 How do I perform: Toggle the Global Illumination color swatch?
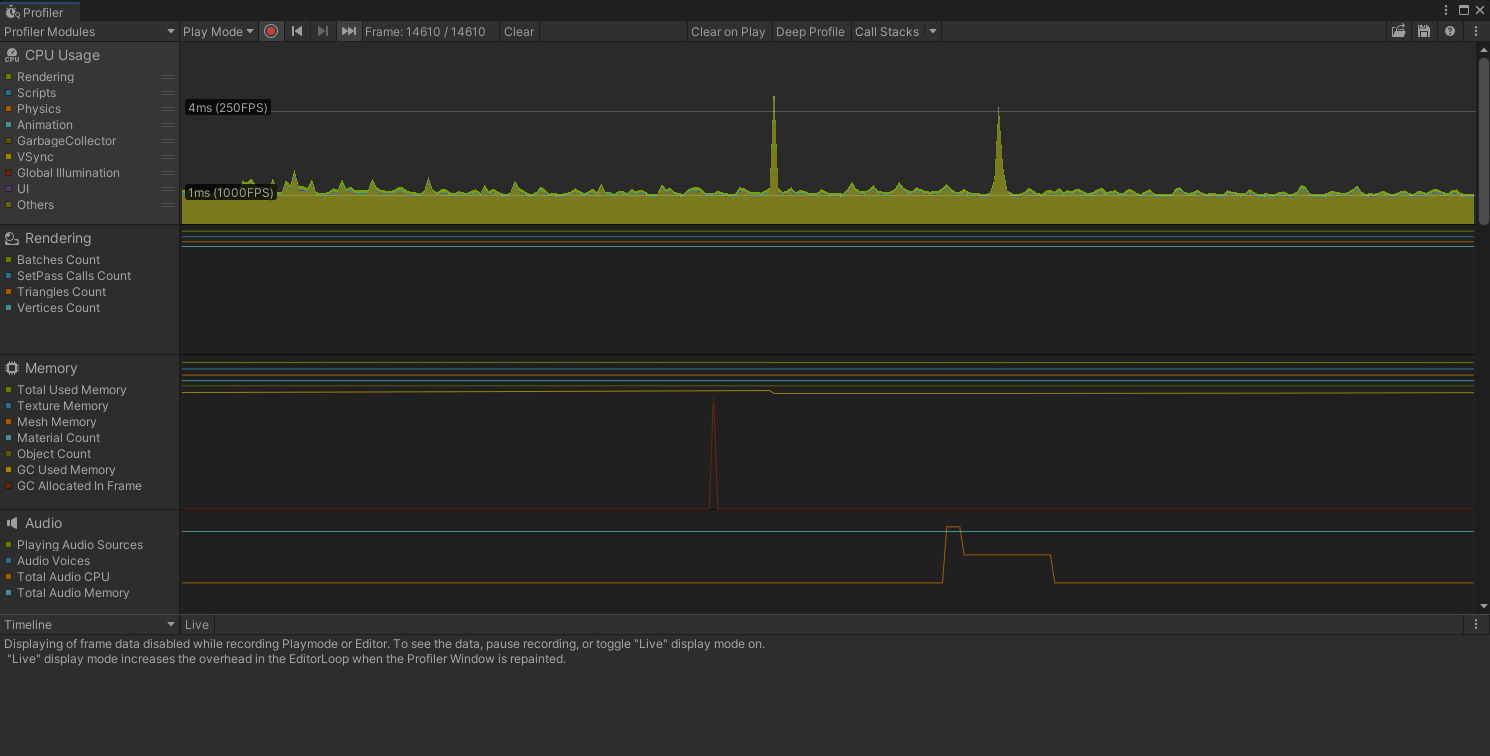pyautogui.click(x=9, y=173)
